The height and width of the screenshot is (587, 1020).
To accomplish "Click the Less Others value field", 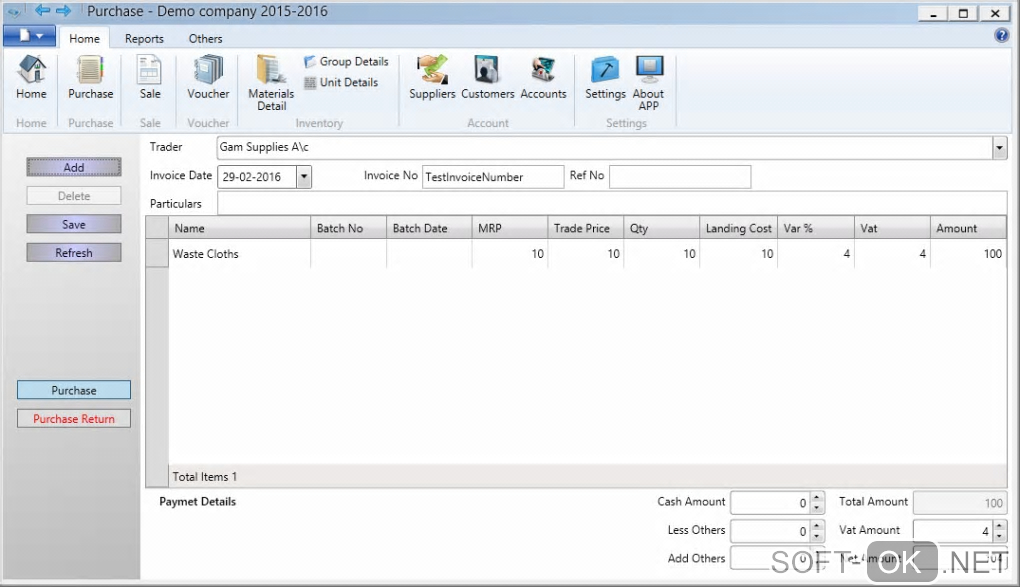I will pyautogui.click(x=771, y=531).
